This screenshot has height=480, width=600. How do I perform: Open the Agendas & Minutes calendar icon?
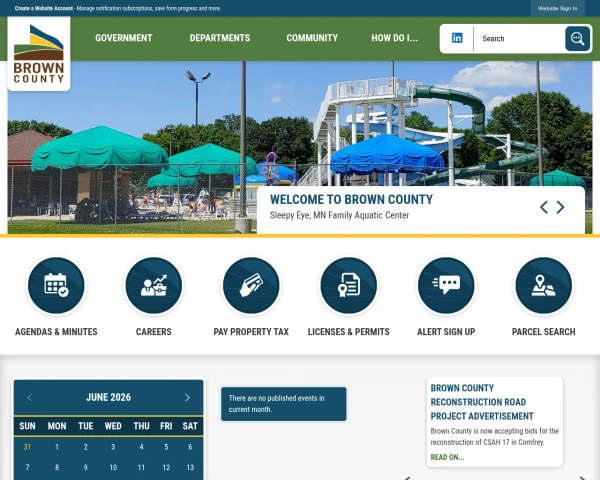click(56, 286)
